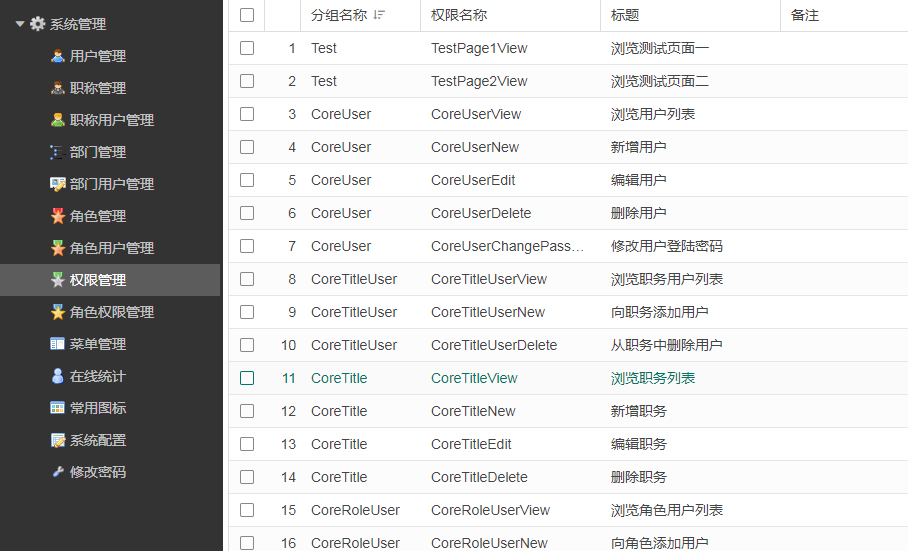Click the 用户管理 user icon

tap(58, 56)
